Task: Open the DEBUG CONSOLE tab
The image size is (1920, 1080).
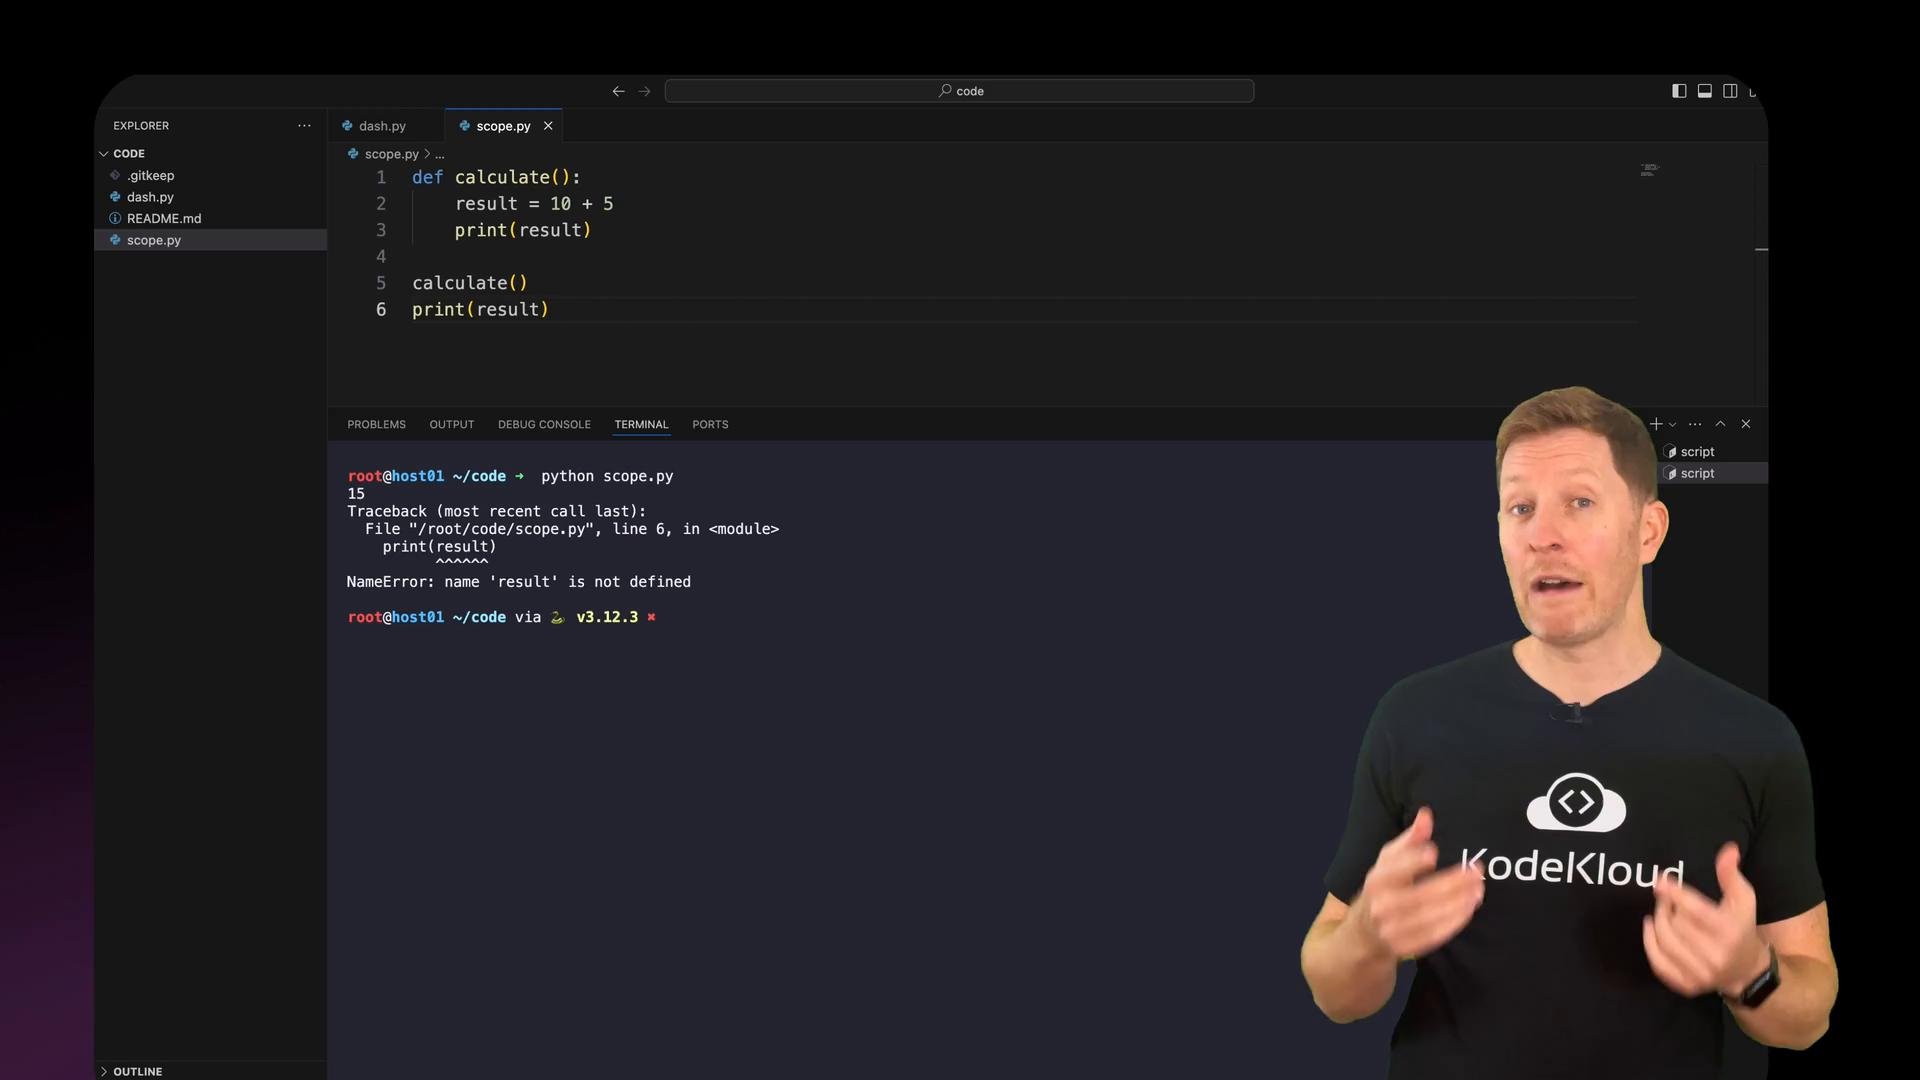Action: [544, 425]
